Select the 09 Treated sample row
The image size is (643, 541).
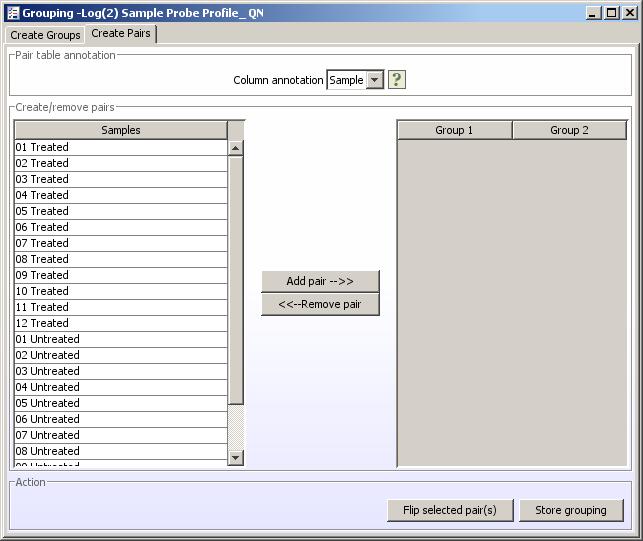[121, 275]
